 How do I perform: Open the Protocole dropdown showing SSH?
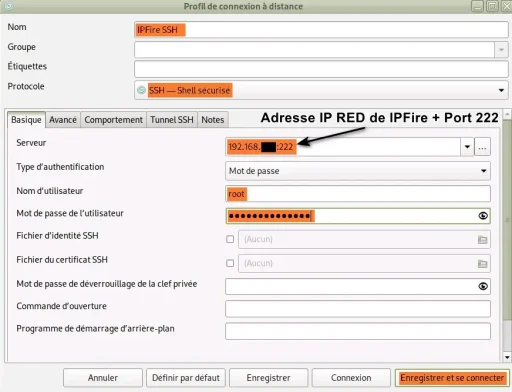321,90
